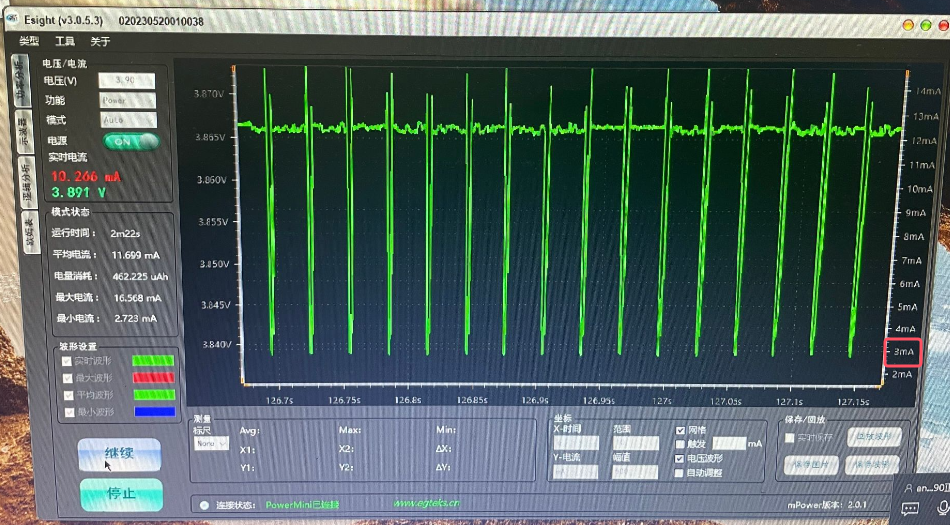Click the Esight app icon in title bar

click(x=11, y=19)
